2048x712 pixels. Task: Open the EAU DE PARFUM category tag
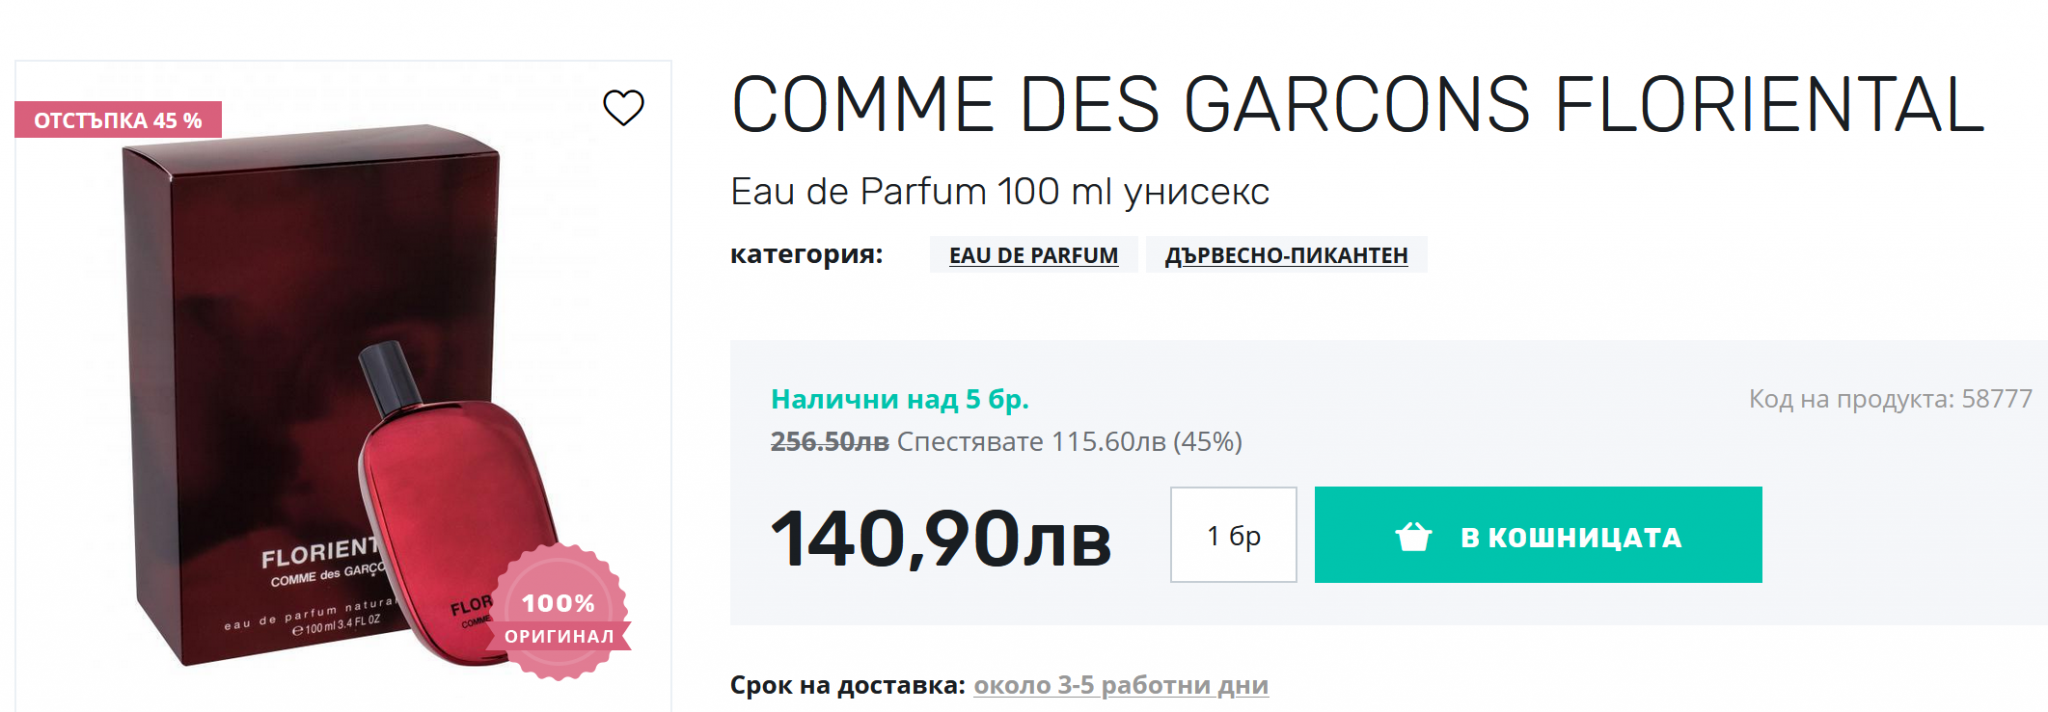[1033, 255]
